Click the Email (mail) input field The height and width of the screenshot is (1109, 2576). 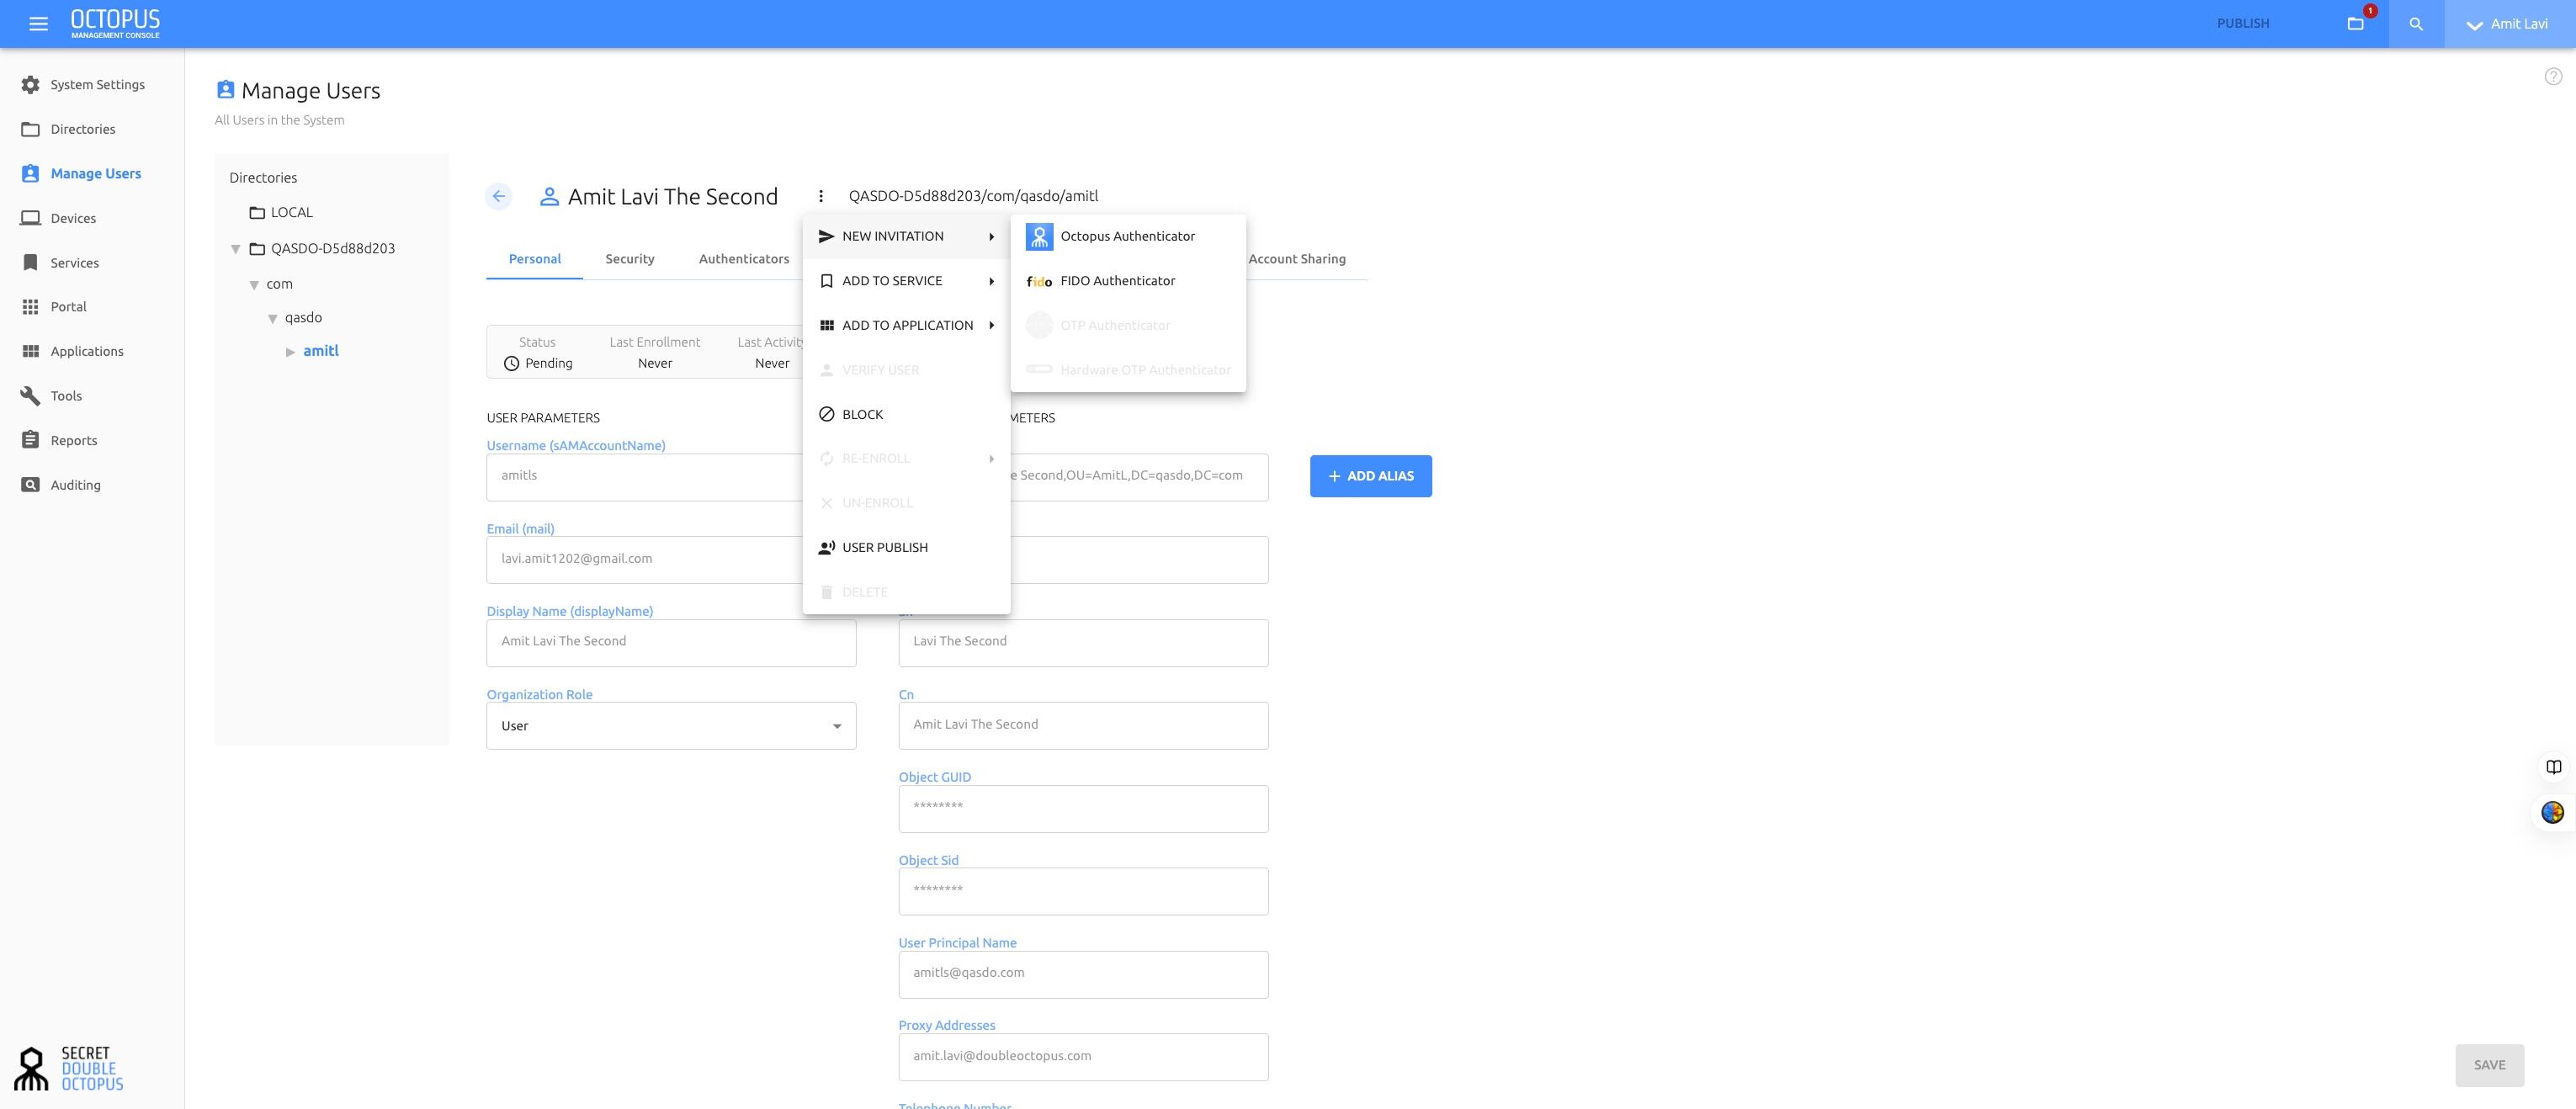point(645,560)
